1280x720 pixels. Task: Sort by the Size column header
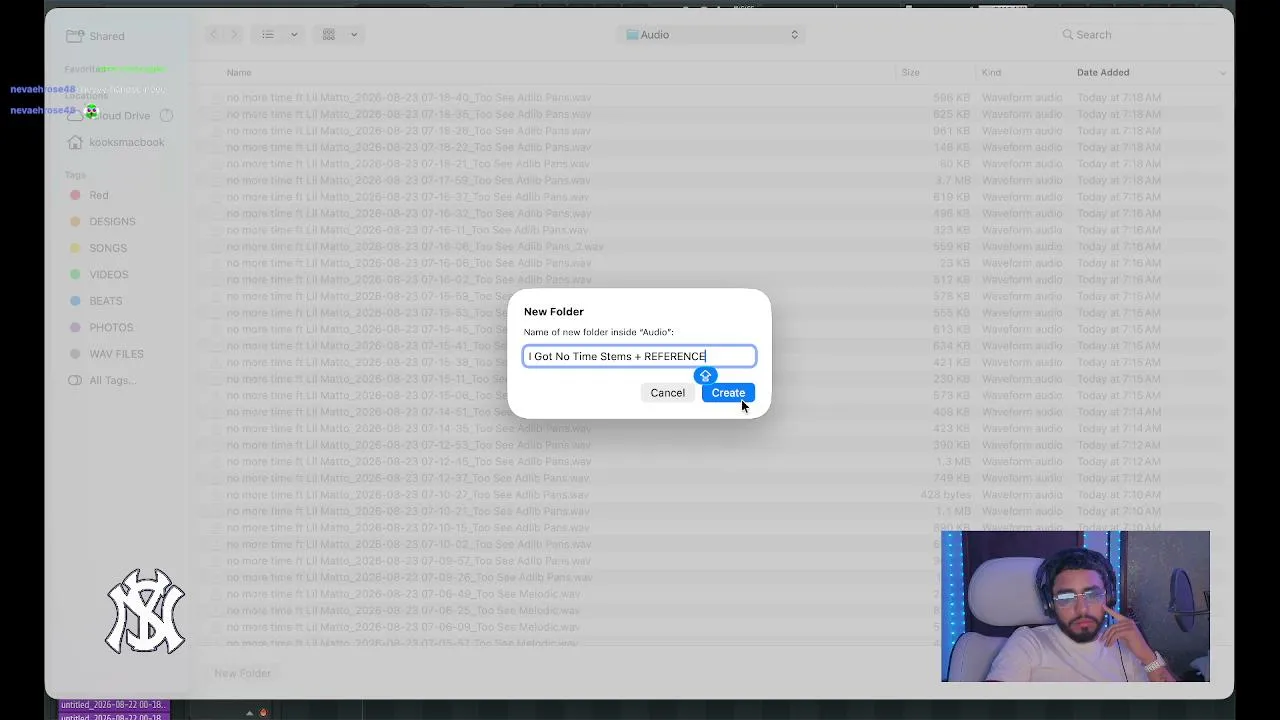click(910, 72)
